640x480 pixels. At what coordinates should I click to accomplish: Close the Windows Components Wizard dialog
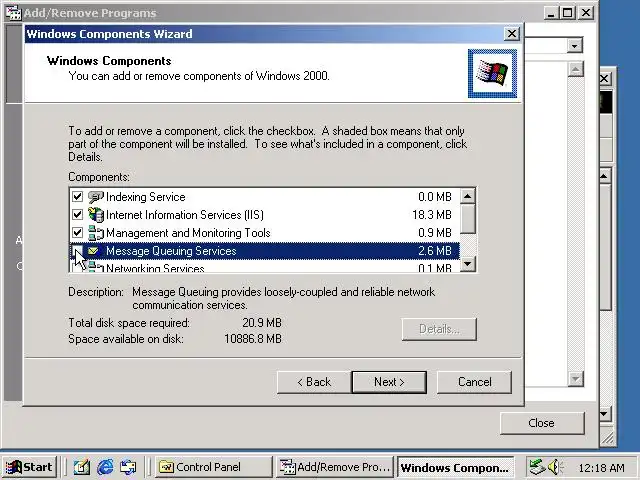tap(511, 33)
